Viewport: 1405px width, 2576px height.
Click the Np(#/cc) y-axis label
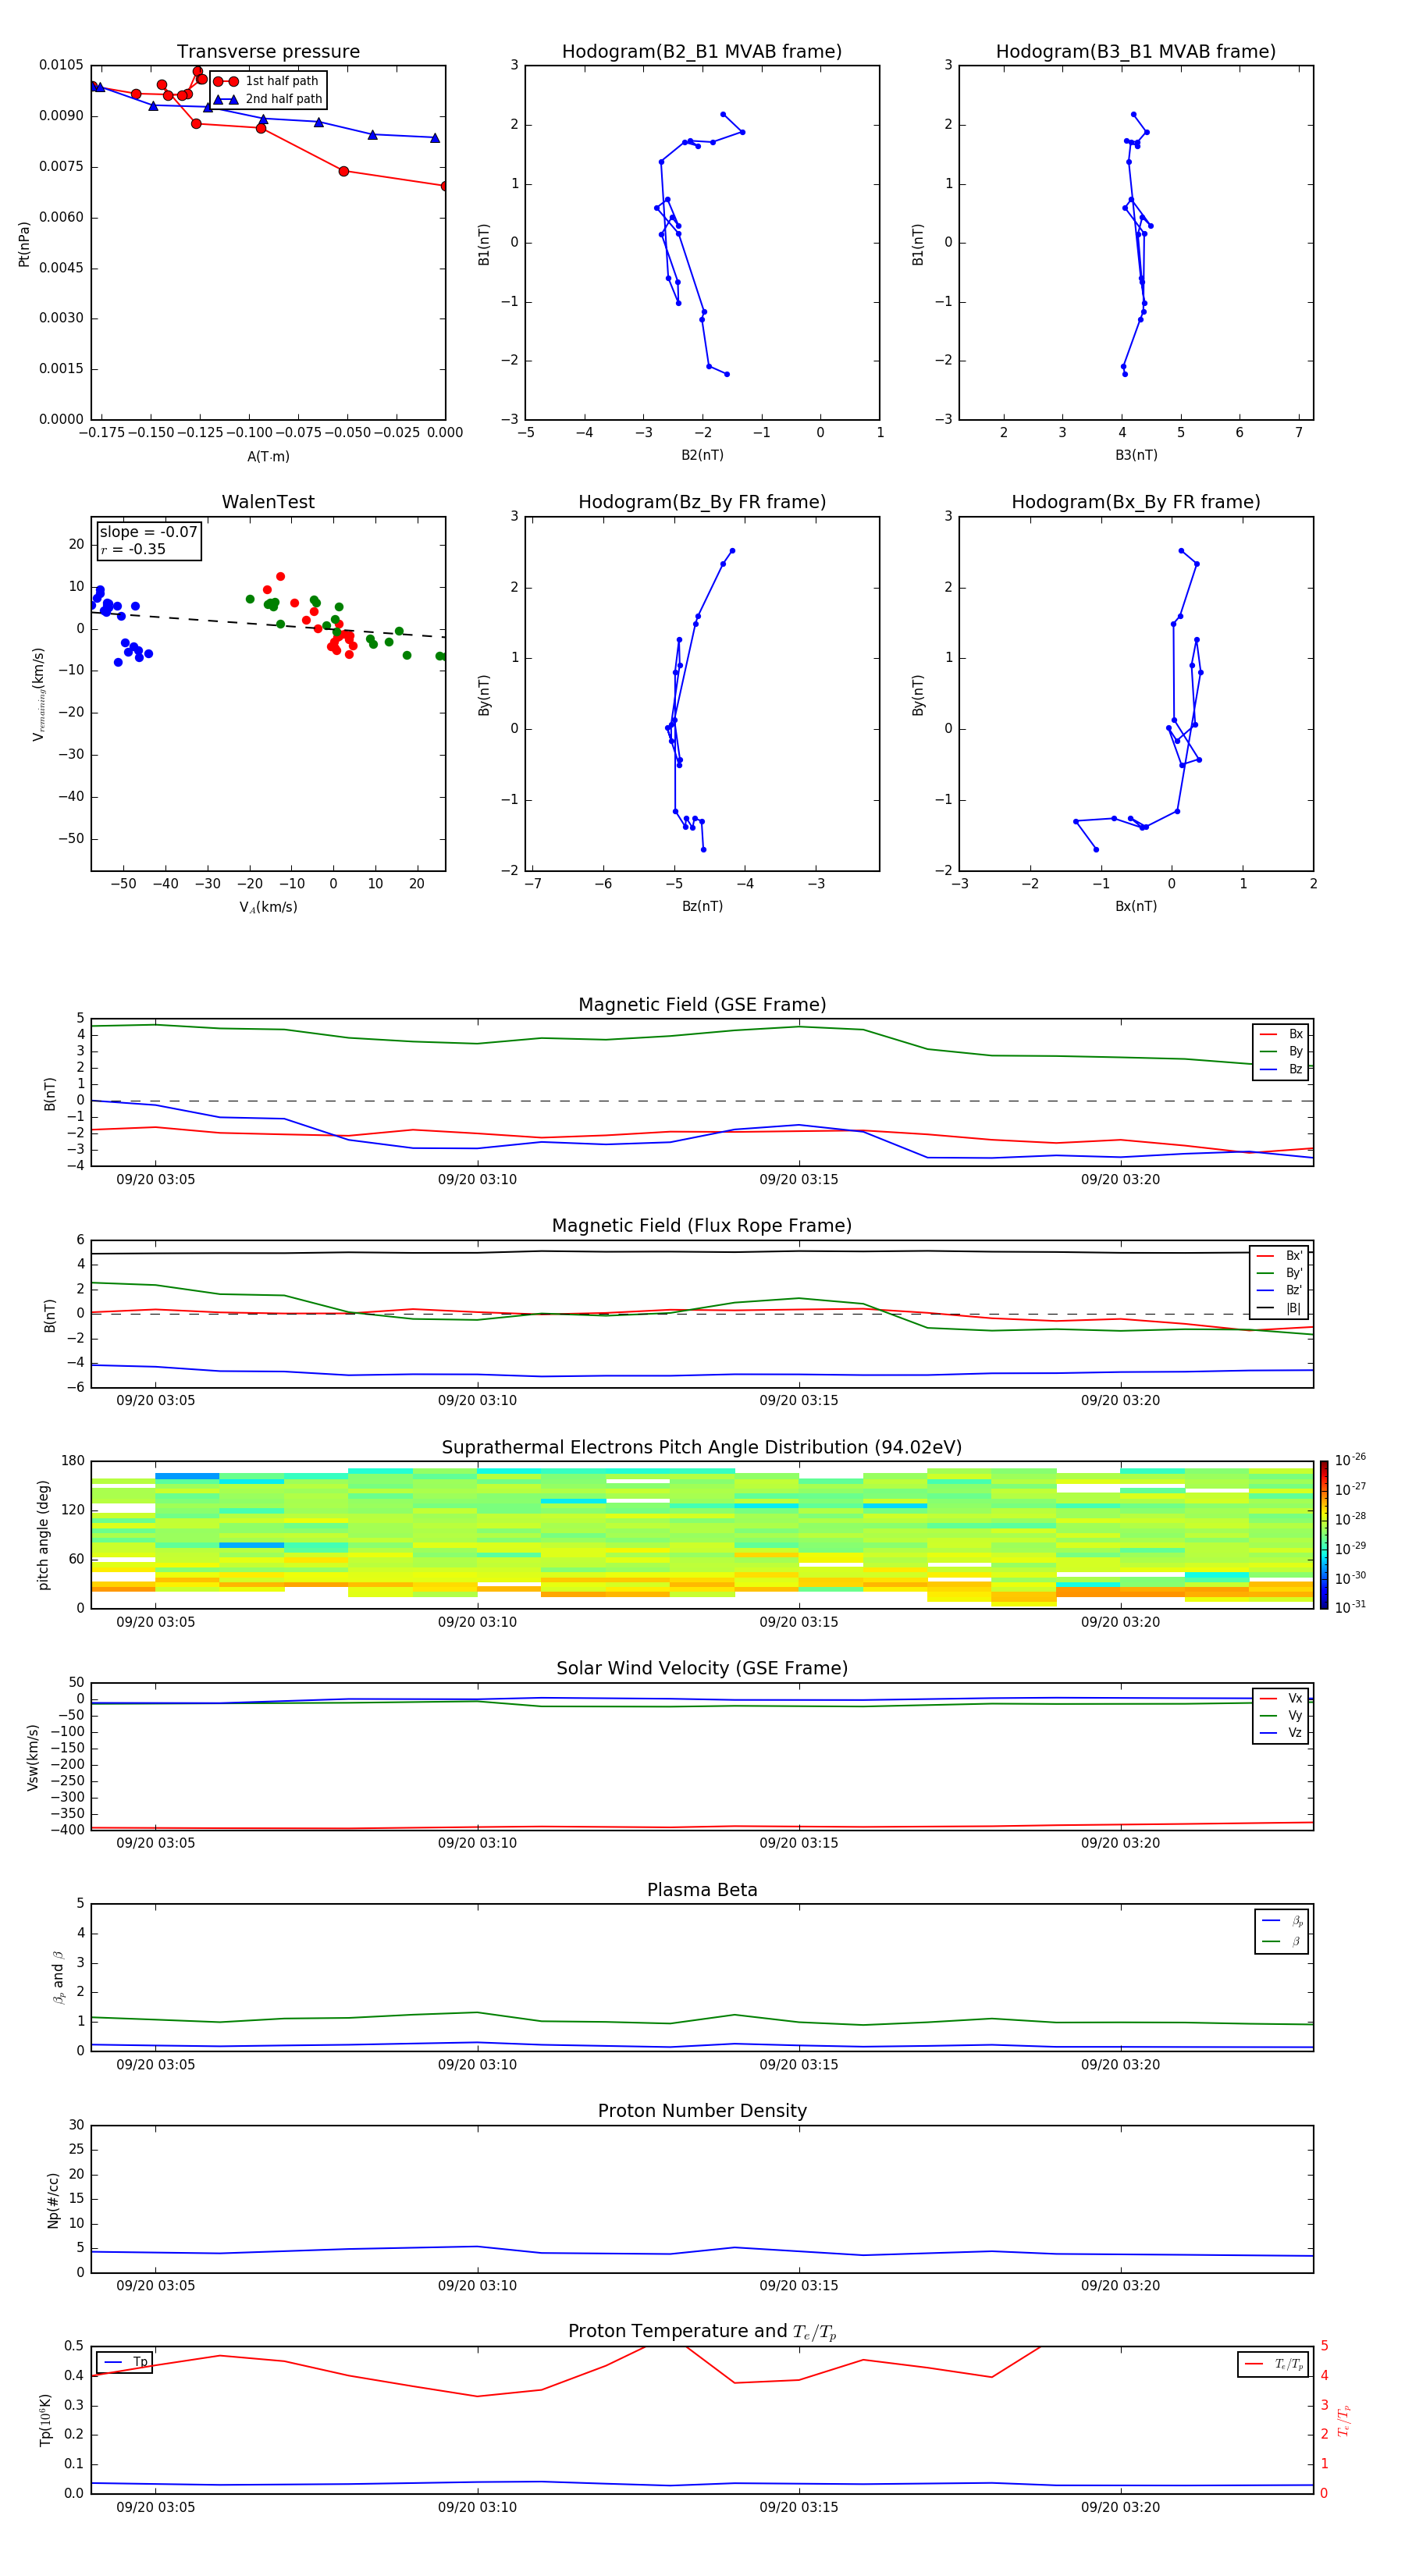pos(53,2199)
